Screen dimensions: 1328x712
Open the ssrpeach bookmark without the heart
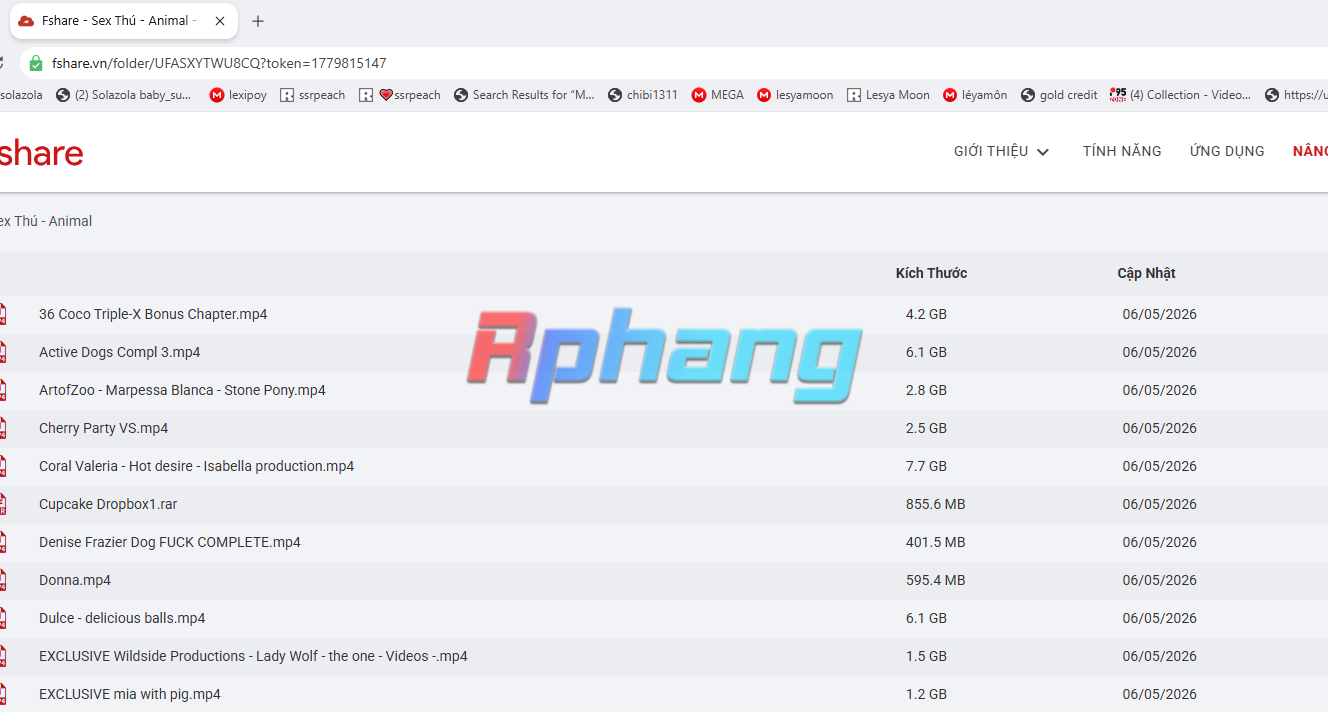312,95
